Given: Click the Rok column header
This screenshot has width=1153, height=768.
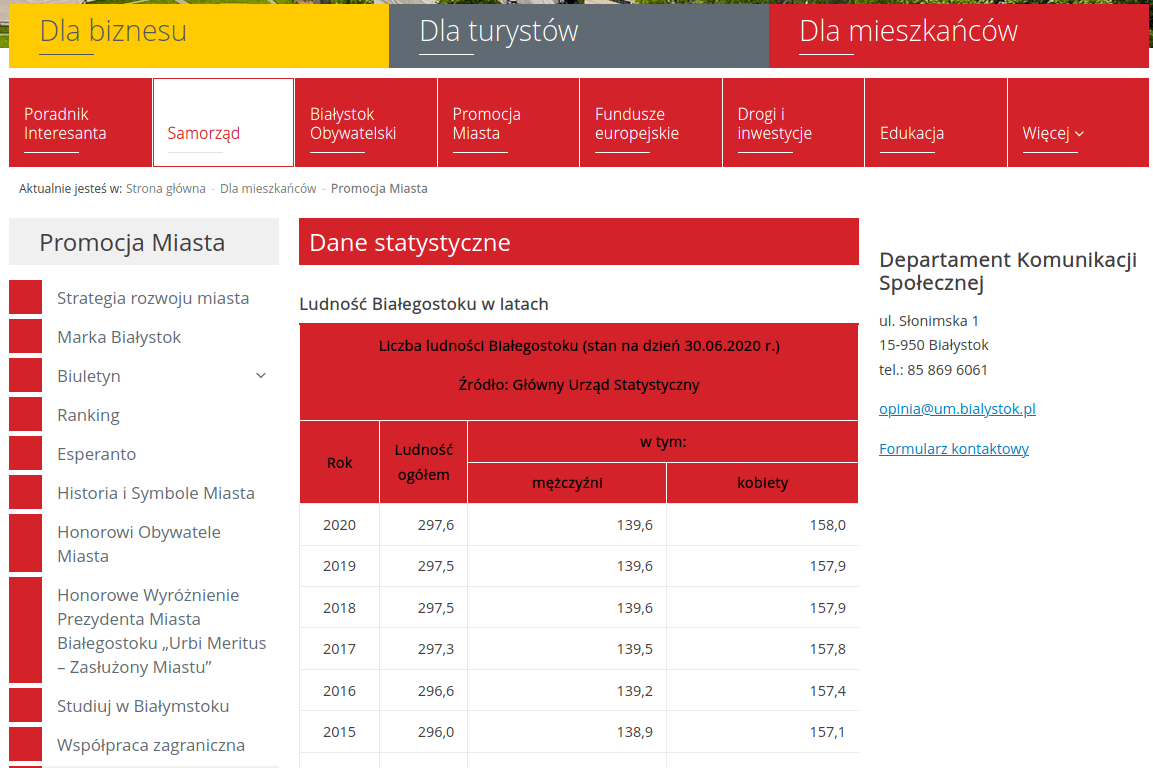Looking at the screenshot, I should (x=340, y=463).
